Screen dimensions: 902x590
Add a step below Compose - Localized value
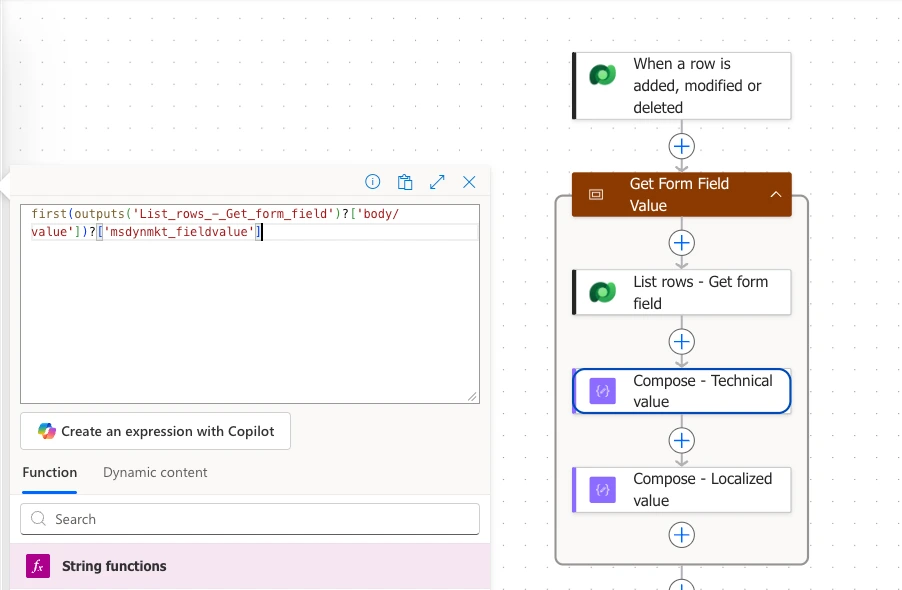coord(682,535)
